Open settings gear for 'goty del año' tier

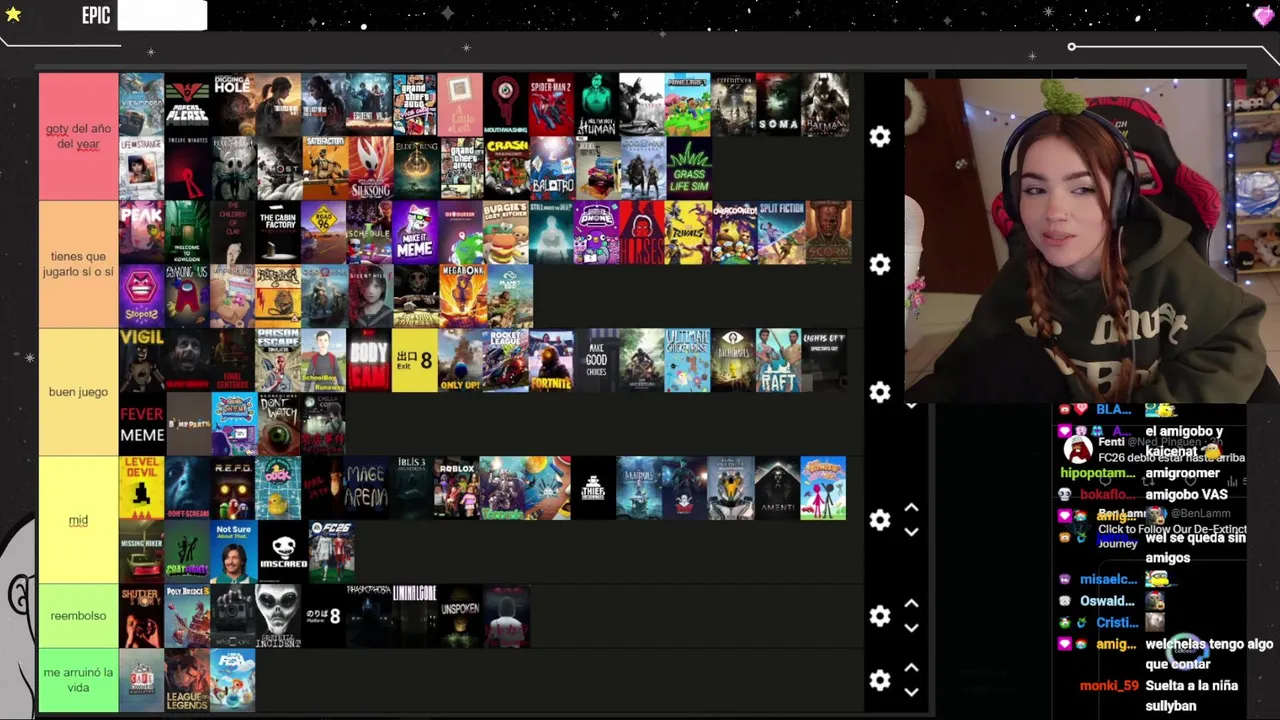click(880, 137)
